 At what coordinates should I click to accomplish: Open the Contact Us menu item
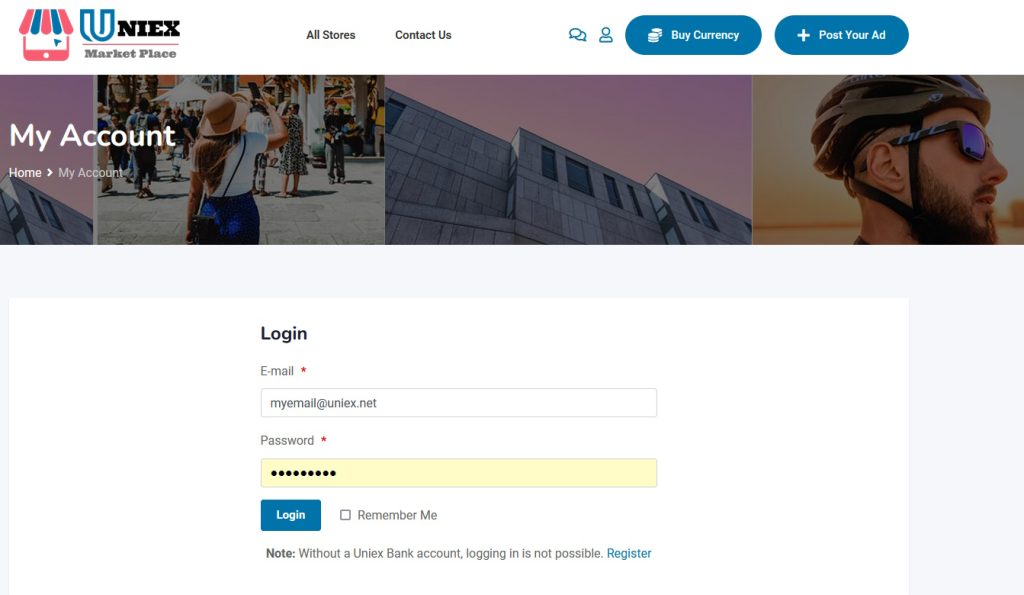tap(423, 35)
